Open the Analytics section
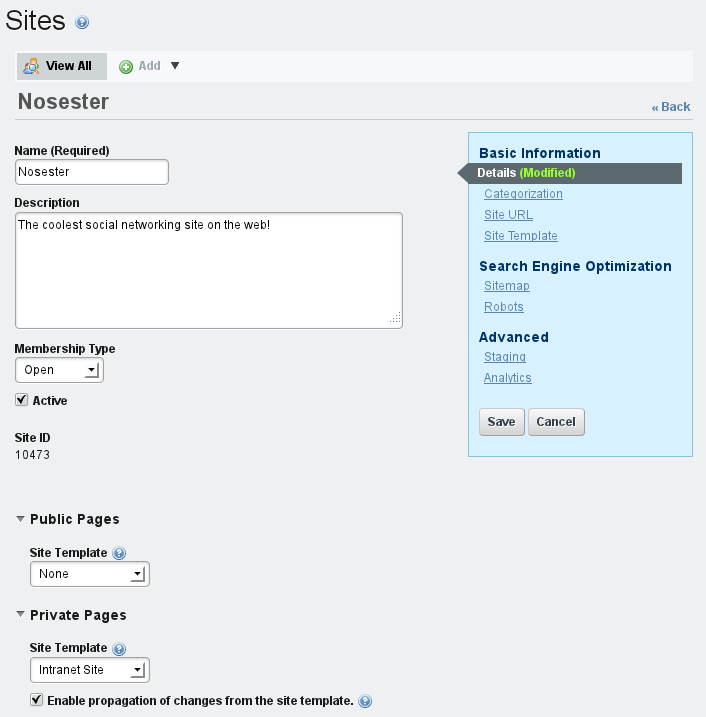 tap(508, 378)
